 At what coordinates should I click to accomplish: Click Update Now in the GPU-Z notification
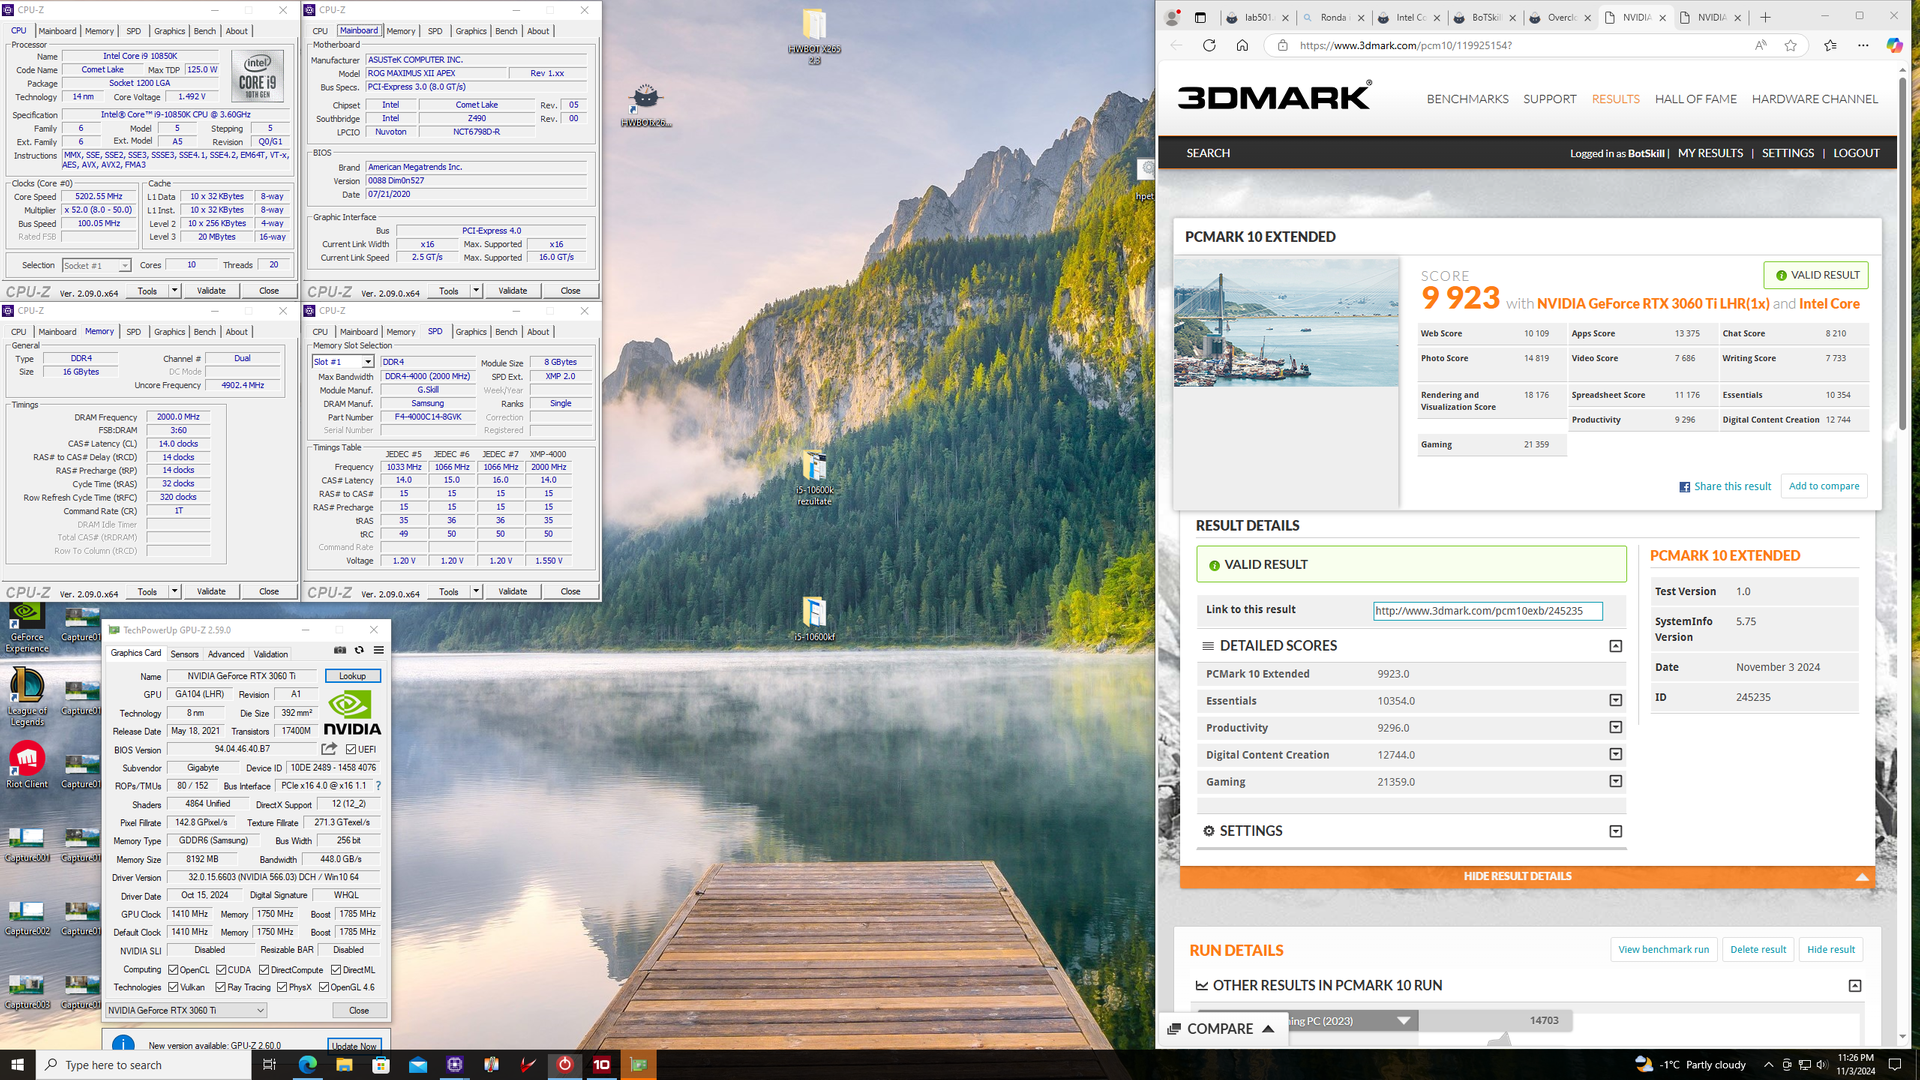click(355, 1046)
